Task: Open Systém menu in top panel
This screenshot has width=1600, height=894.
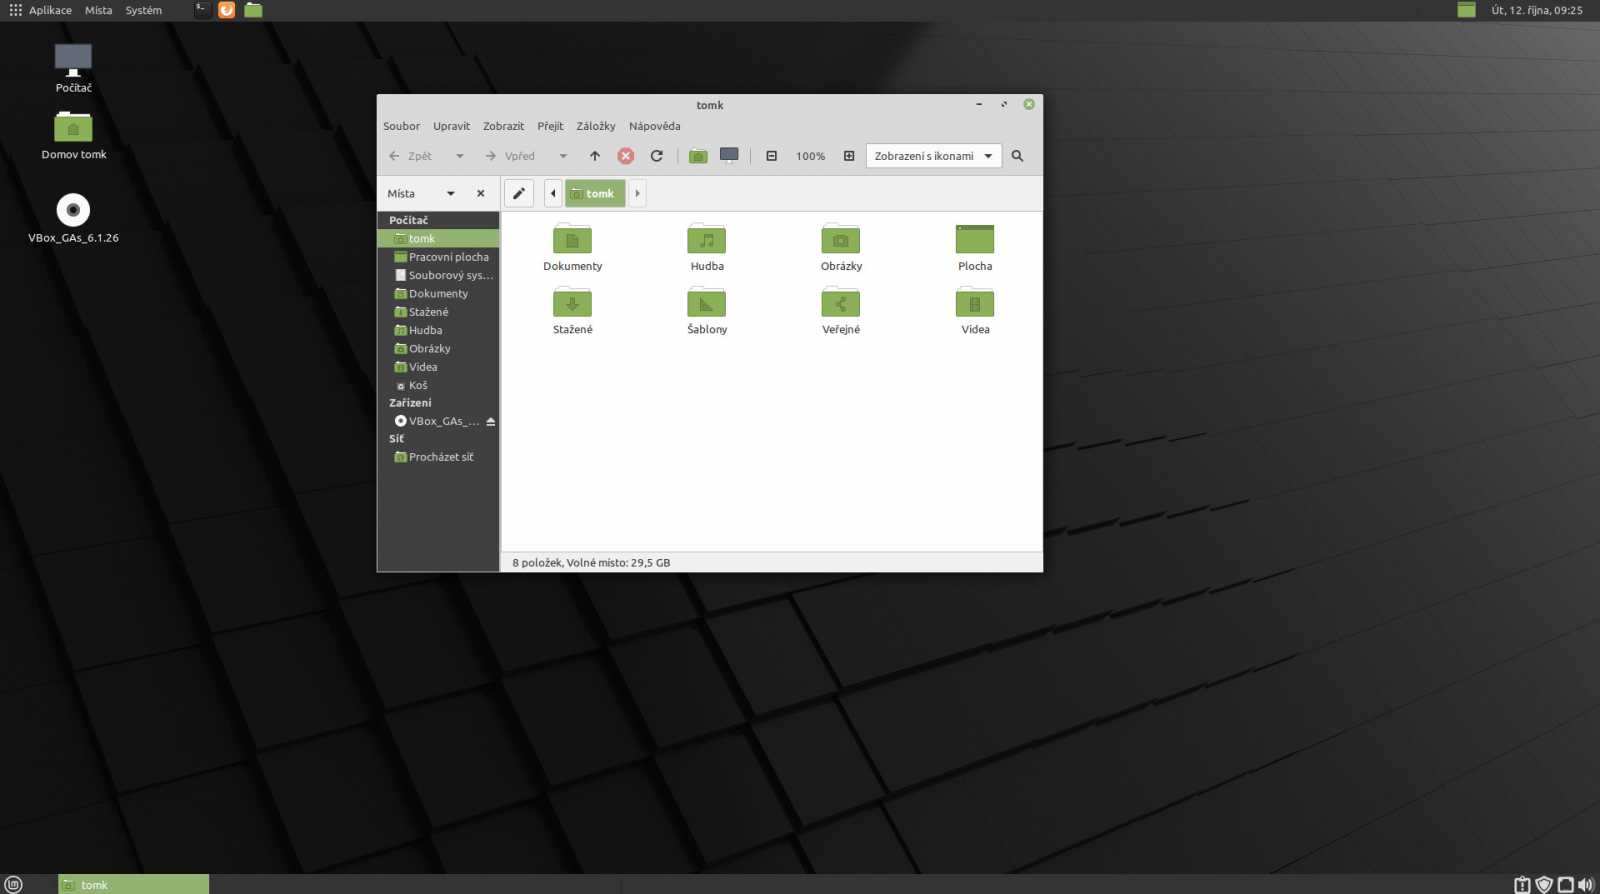Action: pos(143,10)
